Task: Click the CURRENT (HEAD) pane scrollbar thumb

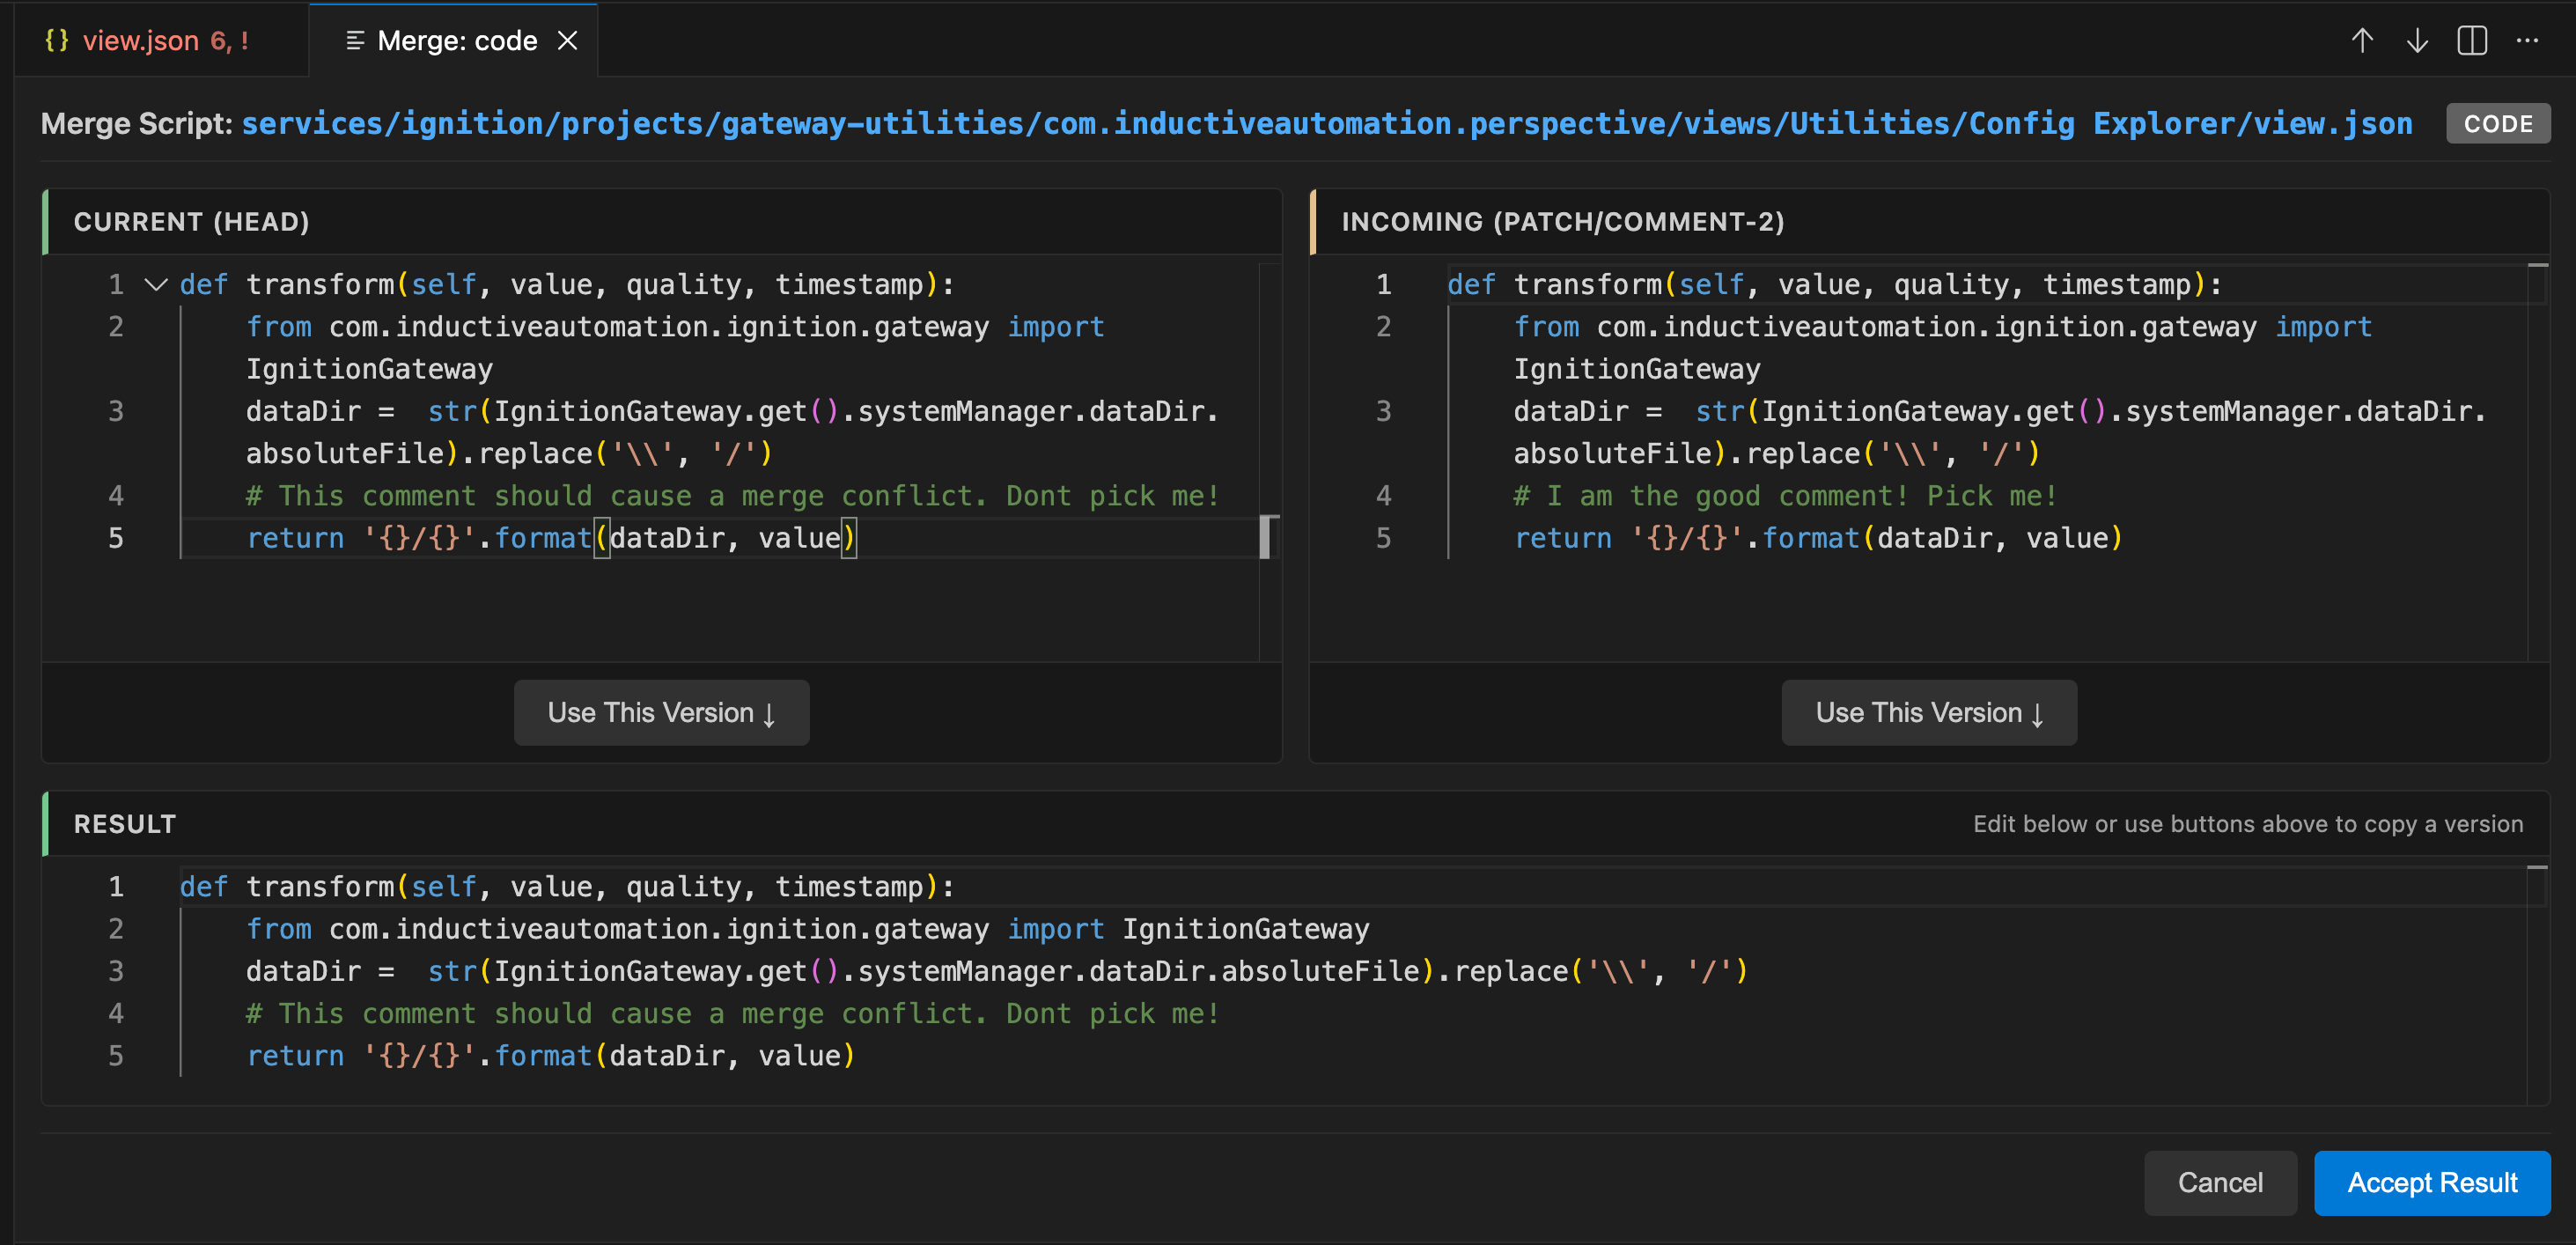Action: point(1265,538)
